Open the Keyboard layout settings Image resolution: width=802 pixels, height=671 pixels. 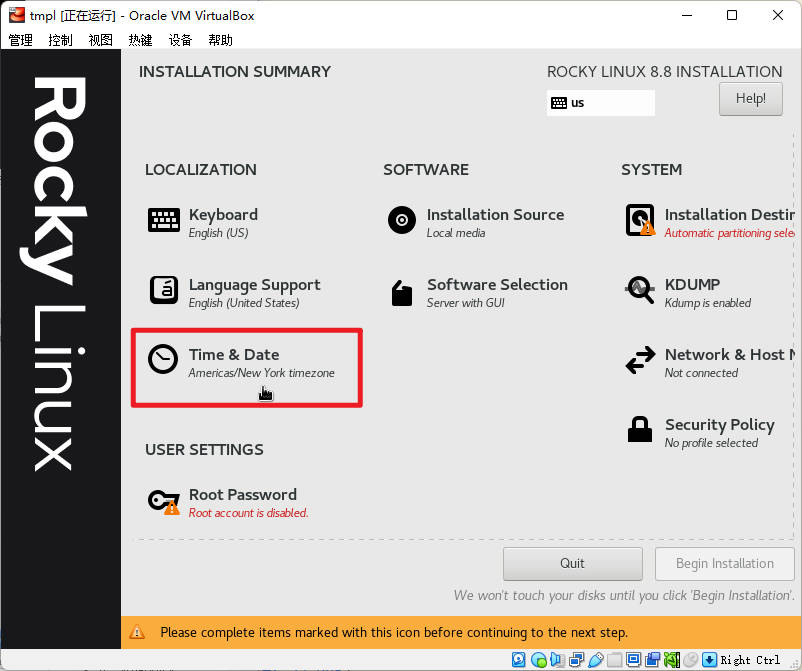click(x=203, y=222)
